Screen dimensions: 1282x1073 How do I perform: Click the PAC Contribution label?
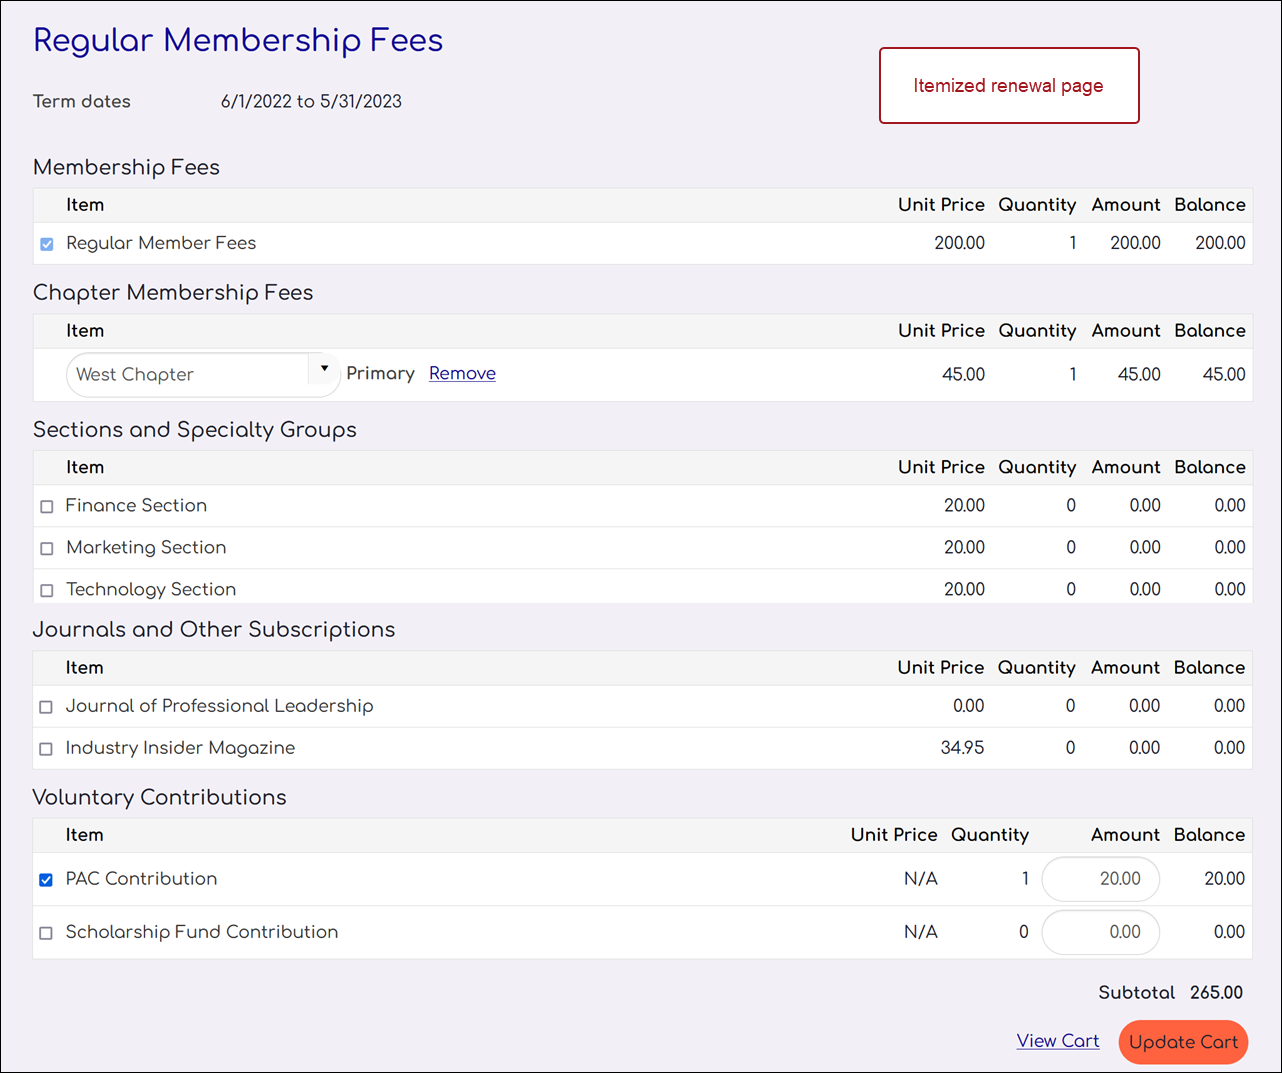point(141,878)
